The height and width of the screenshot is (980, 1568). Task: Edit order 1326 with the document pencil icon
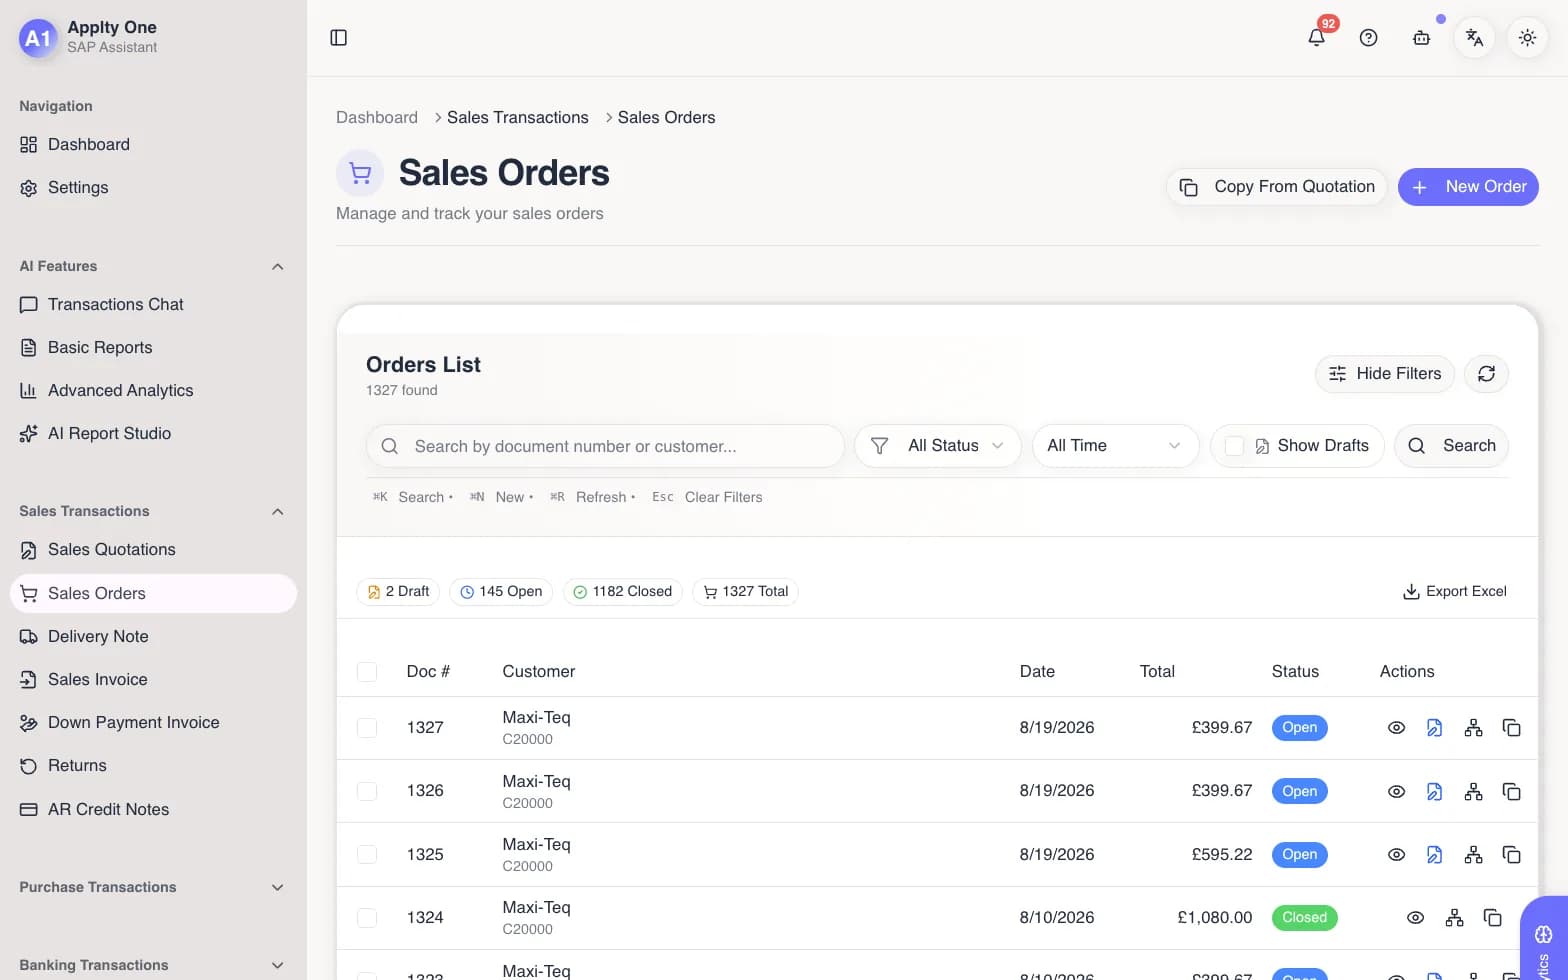pos(1434,791)
